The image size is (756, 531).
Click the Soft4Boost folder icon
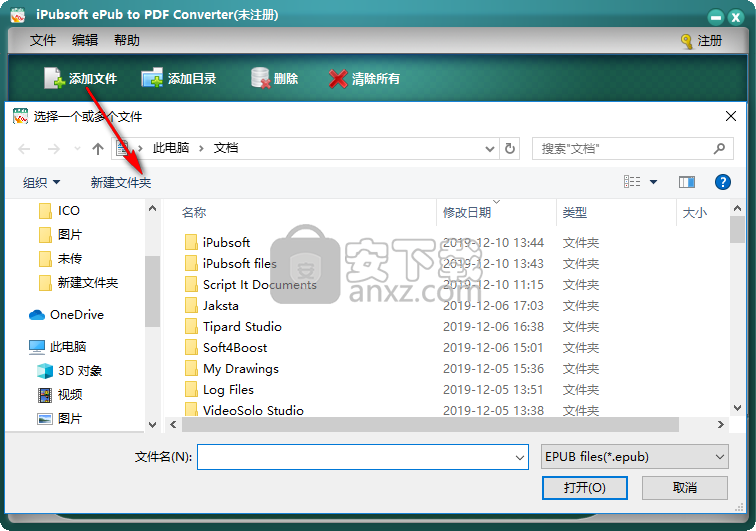(x=191, y=347)
